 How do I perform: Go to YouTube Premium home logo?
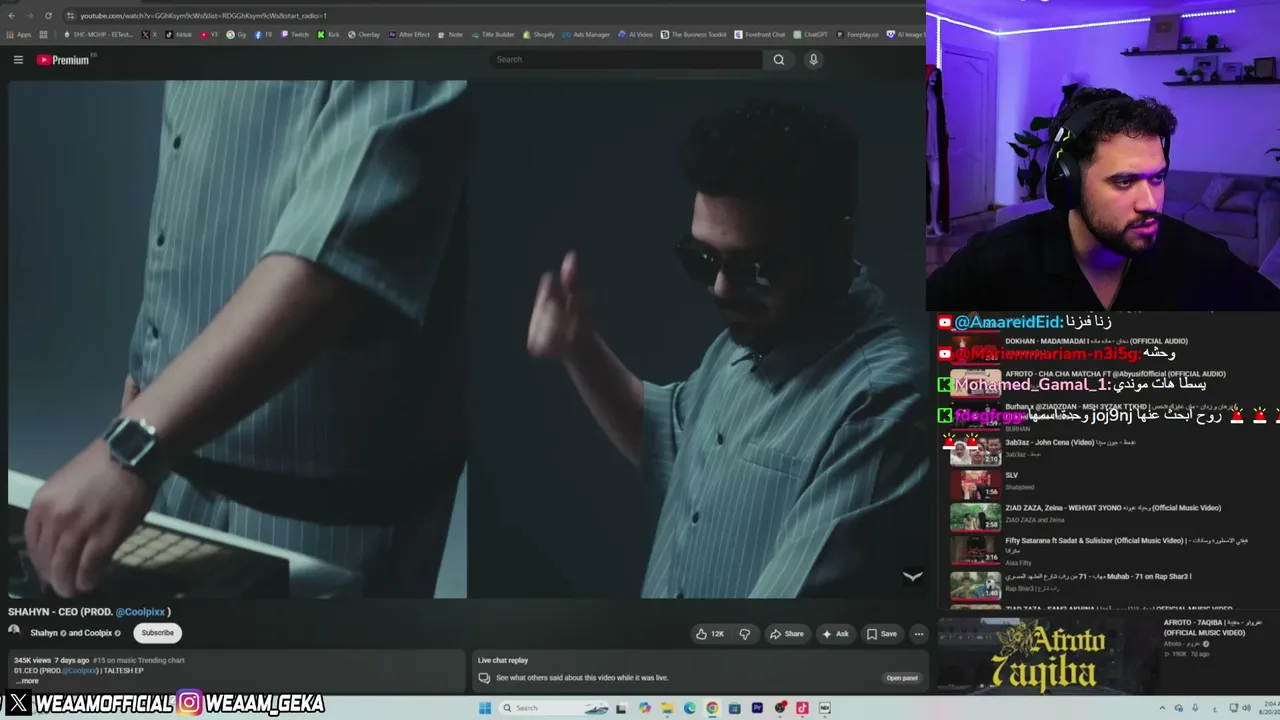(64, 60)
